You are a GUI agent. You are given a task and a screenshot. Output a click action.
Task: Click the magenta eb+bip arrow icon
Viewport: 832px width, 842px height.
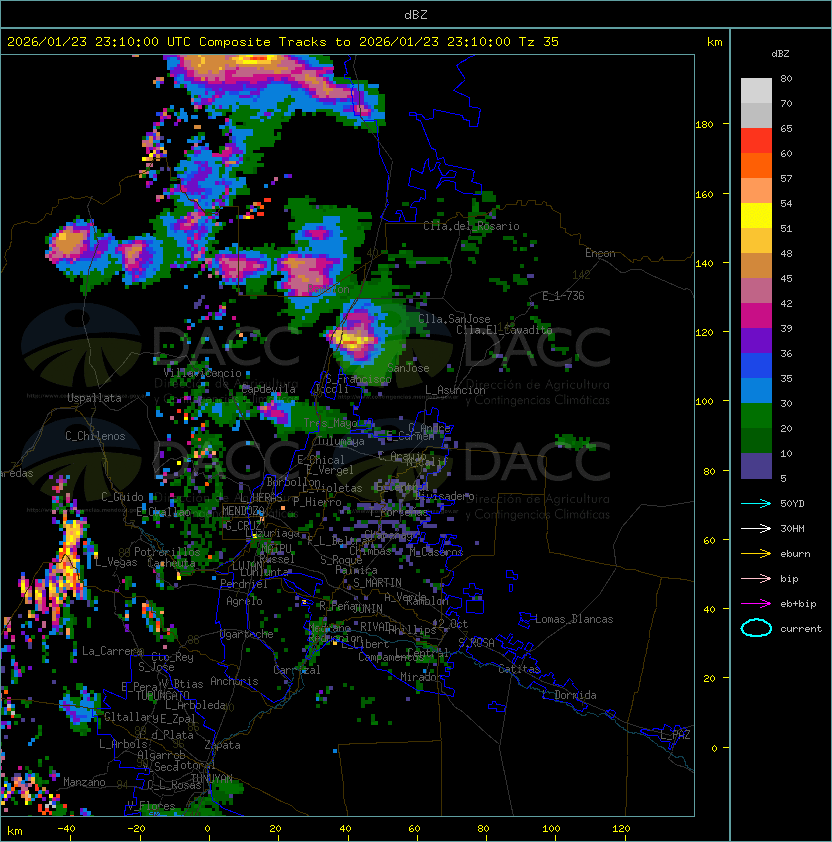coord(756,603)
